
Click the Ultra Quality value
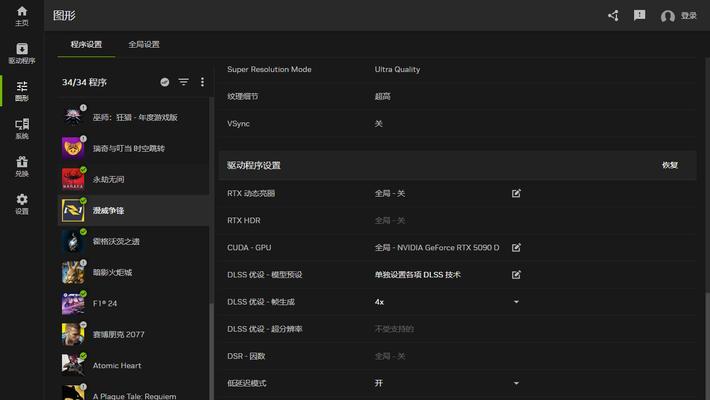click(x=397, y=69)
